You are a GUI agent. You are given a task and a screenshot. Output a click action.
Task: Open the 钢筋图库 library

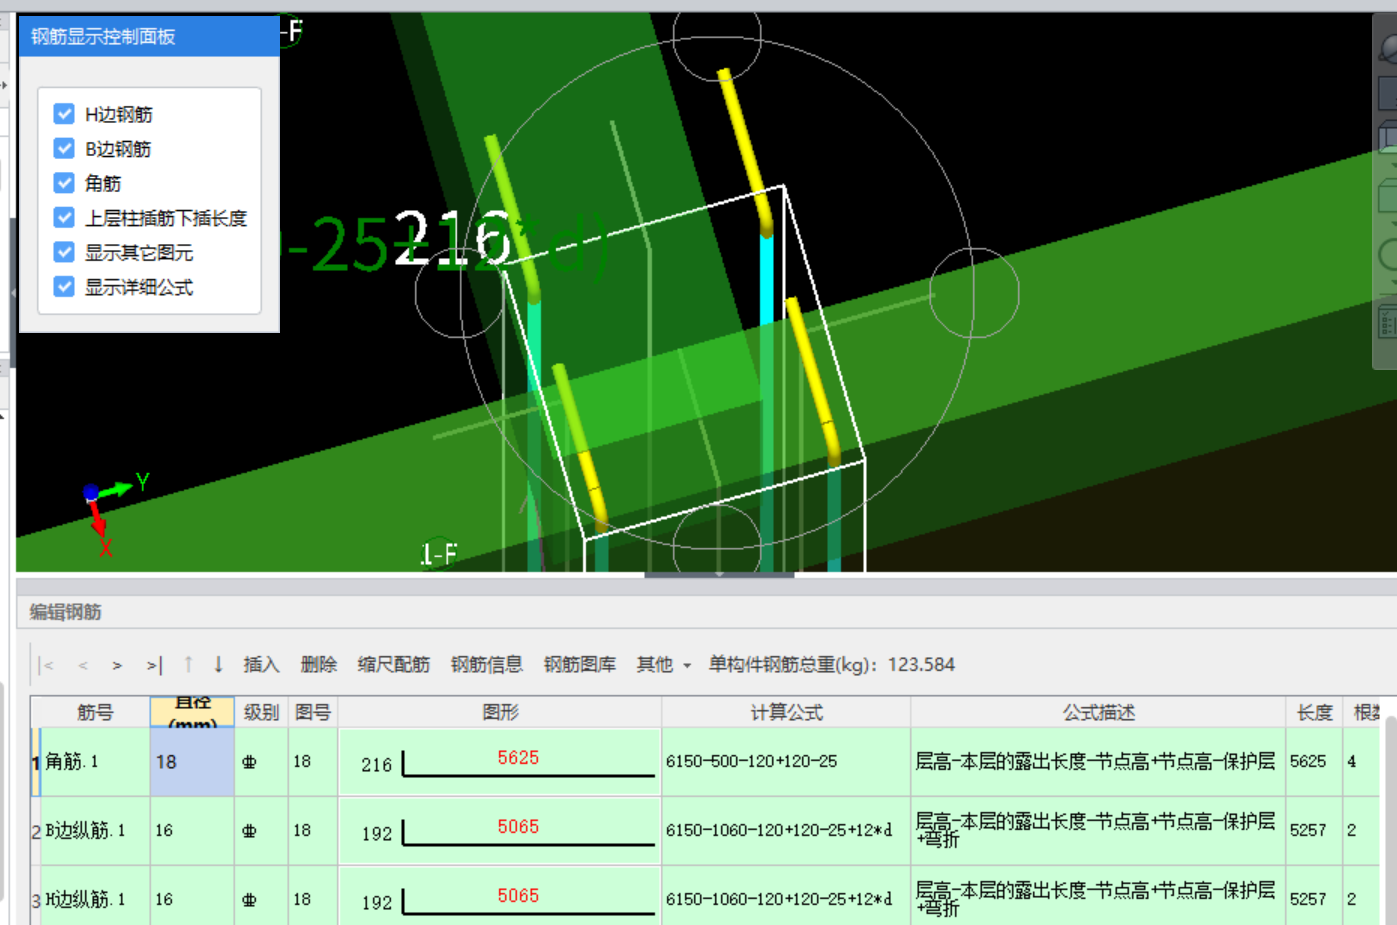click(x=580, y=665)
